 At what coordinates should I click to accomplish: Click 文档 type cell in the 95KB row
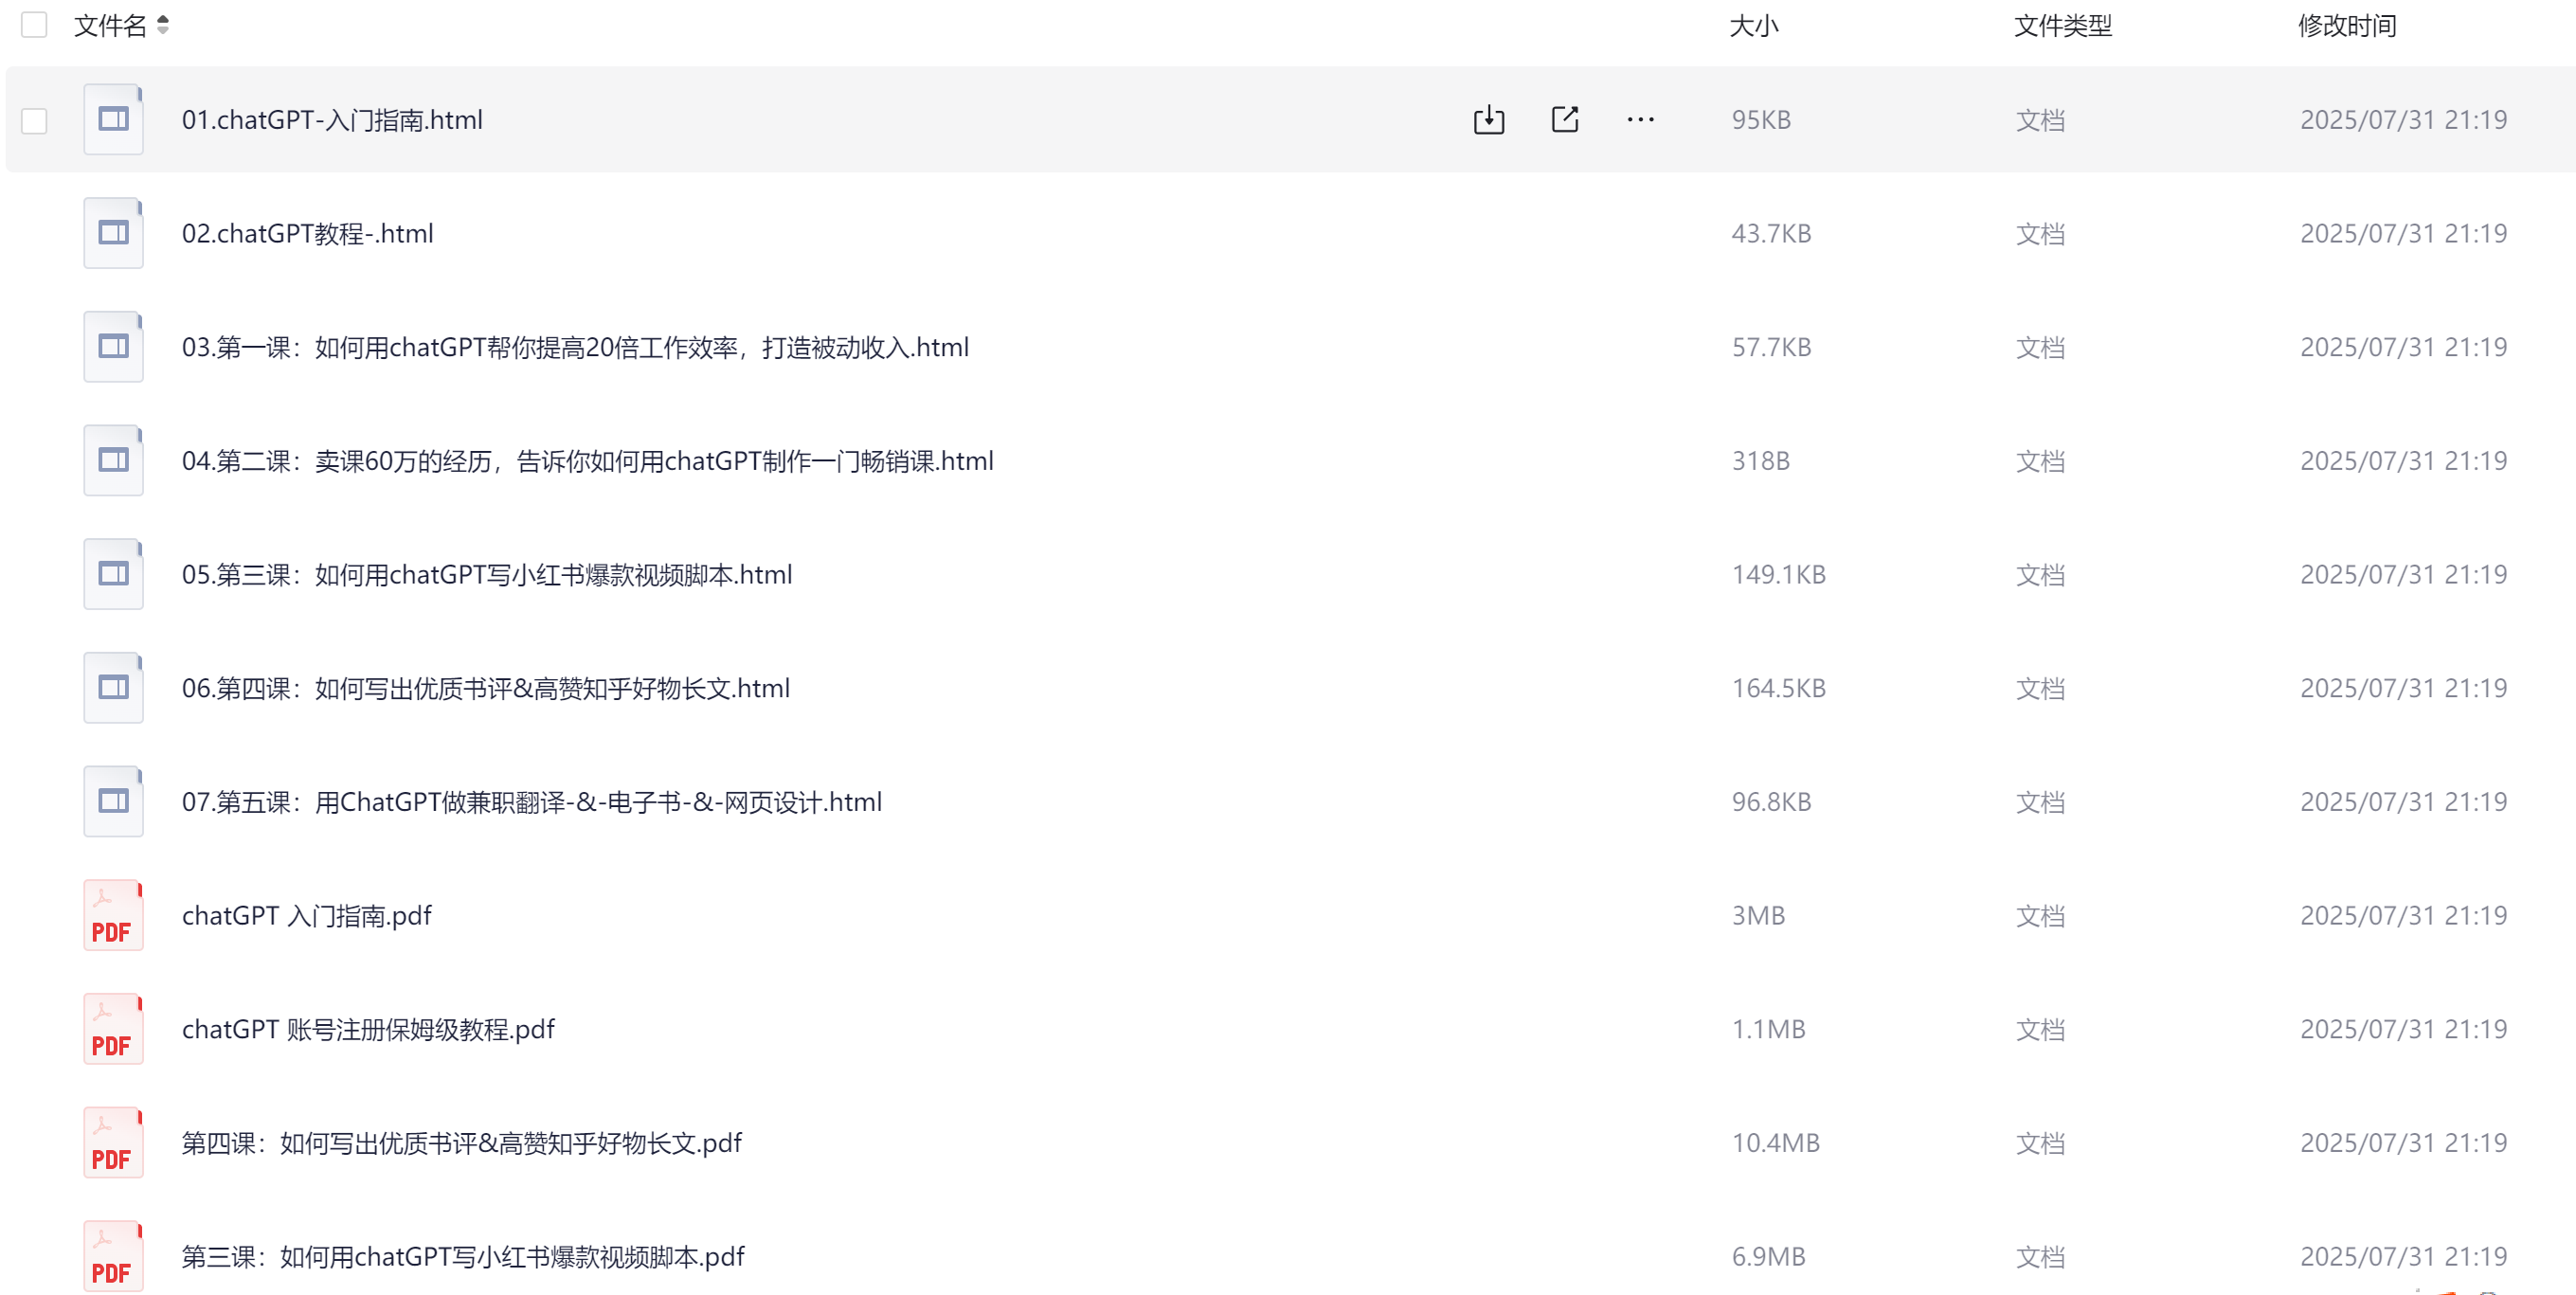(2040, 120)
